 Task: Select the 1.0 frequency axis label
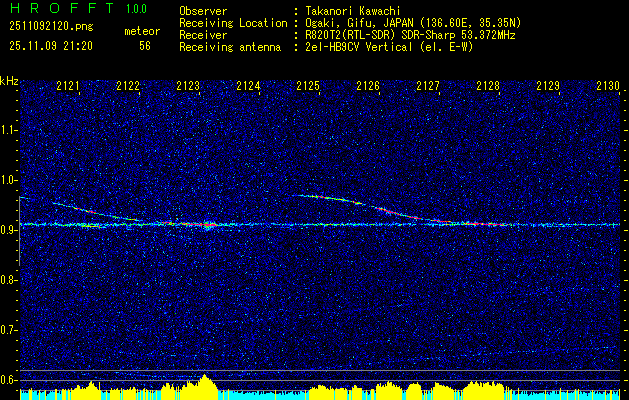click(x=9, y=179)
